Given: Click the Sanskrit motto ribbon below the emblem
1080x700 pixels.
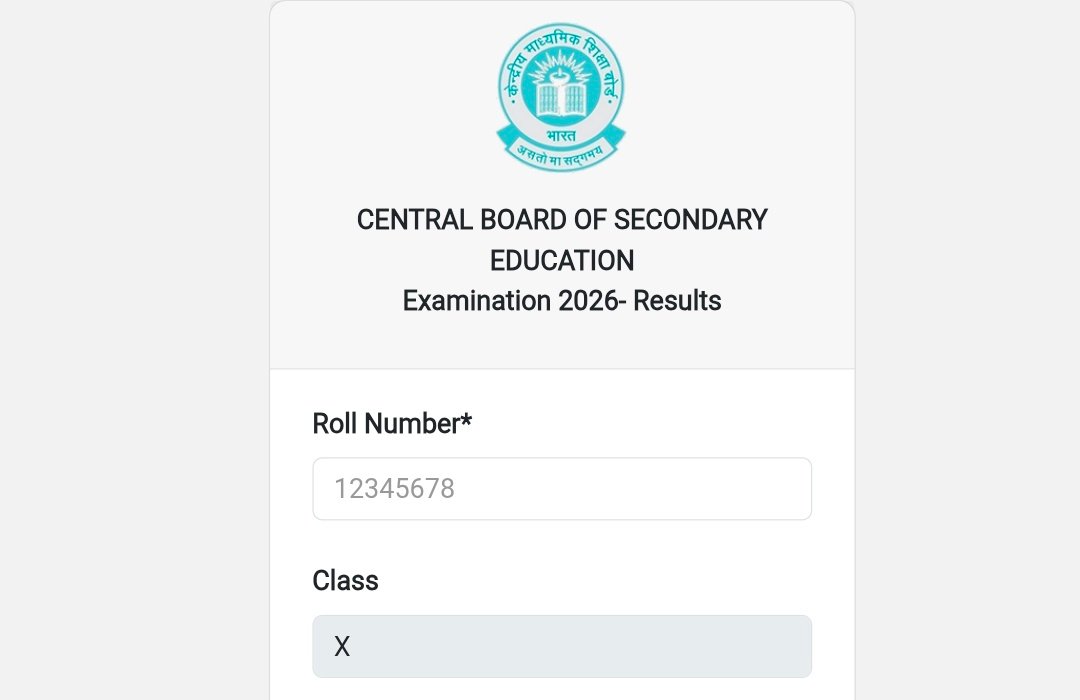Looking at the screenshot, I should tap(561, 152).
